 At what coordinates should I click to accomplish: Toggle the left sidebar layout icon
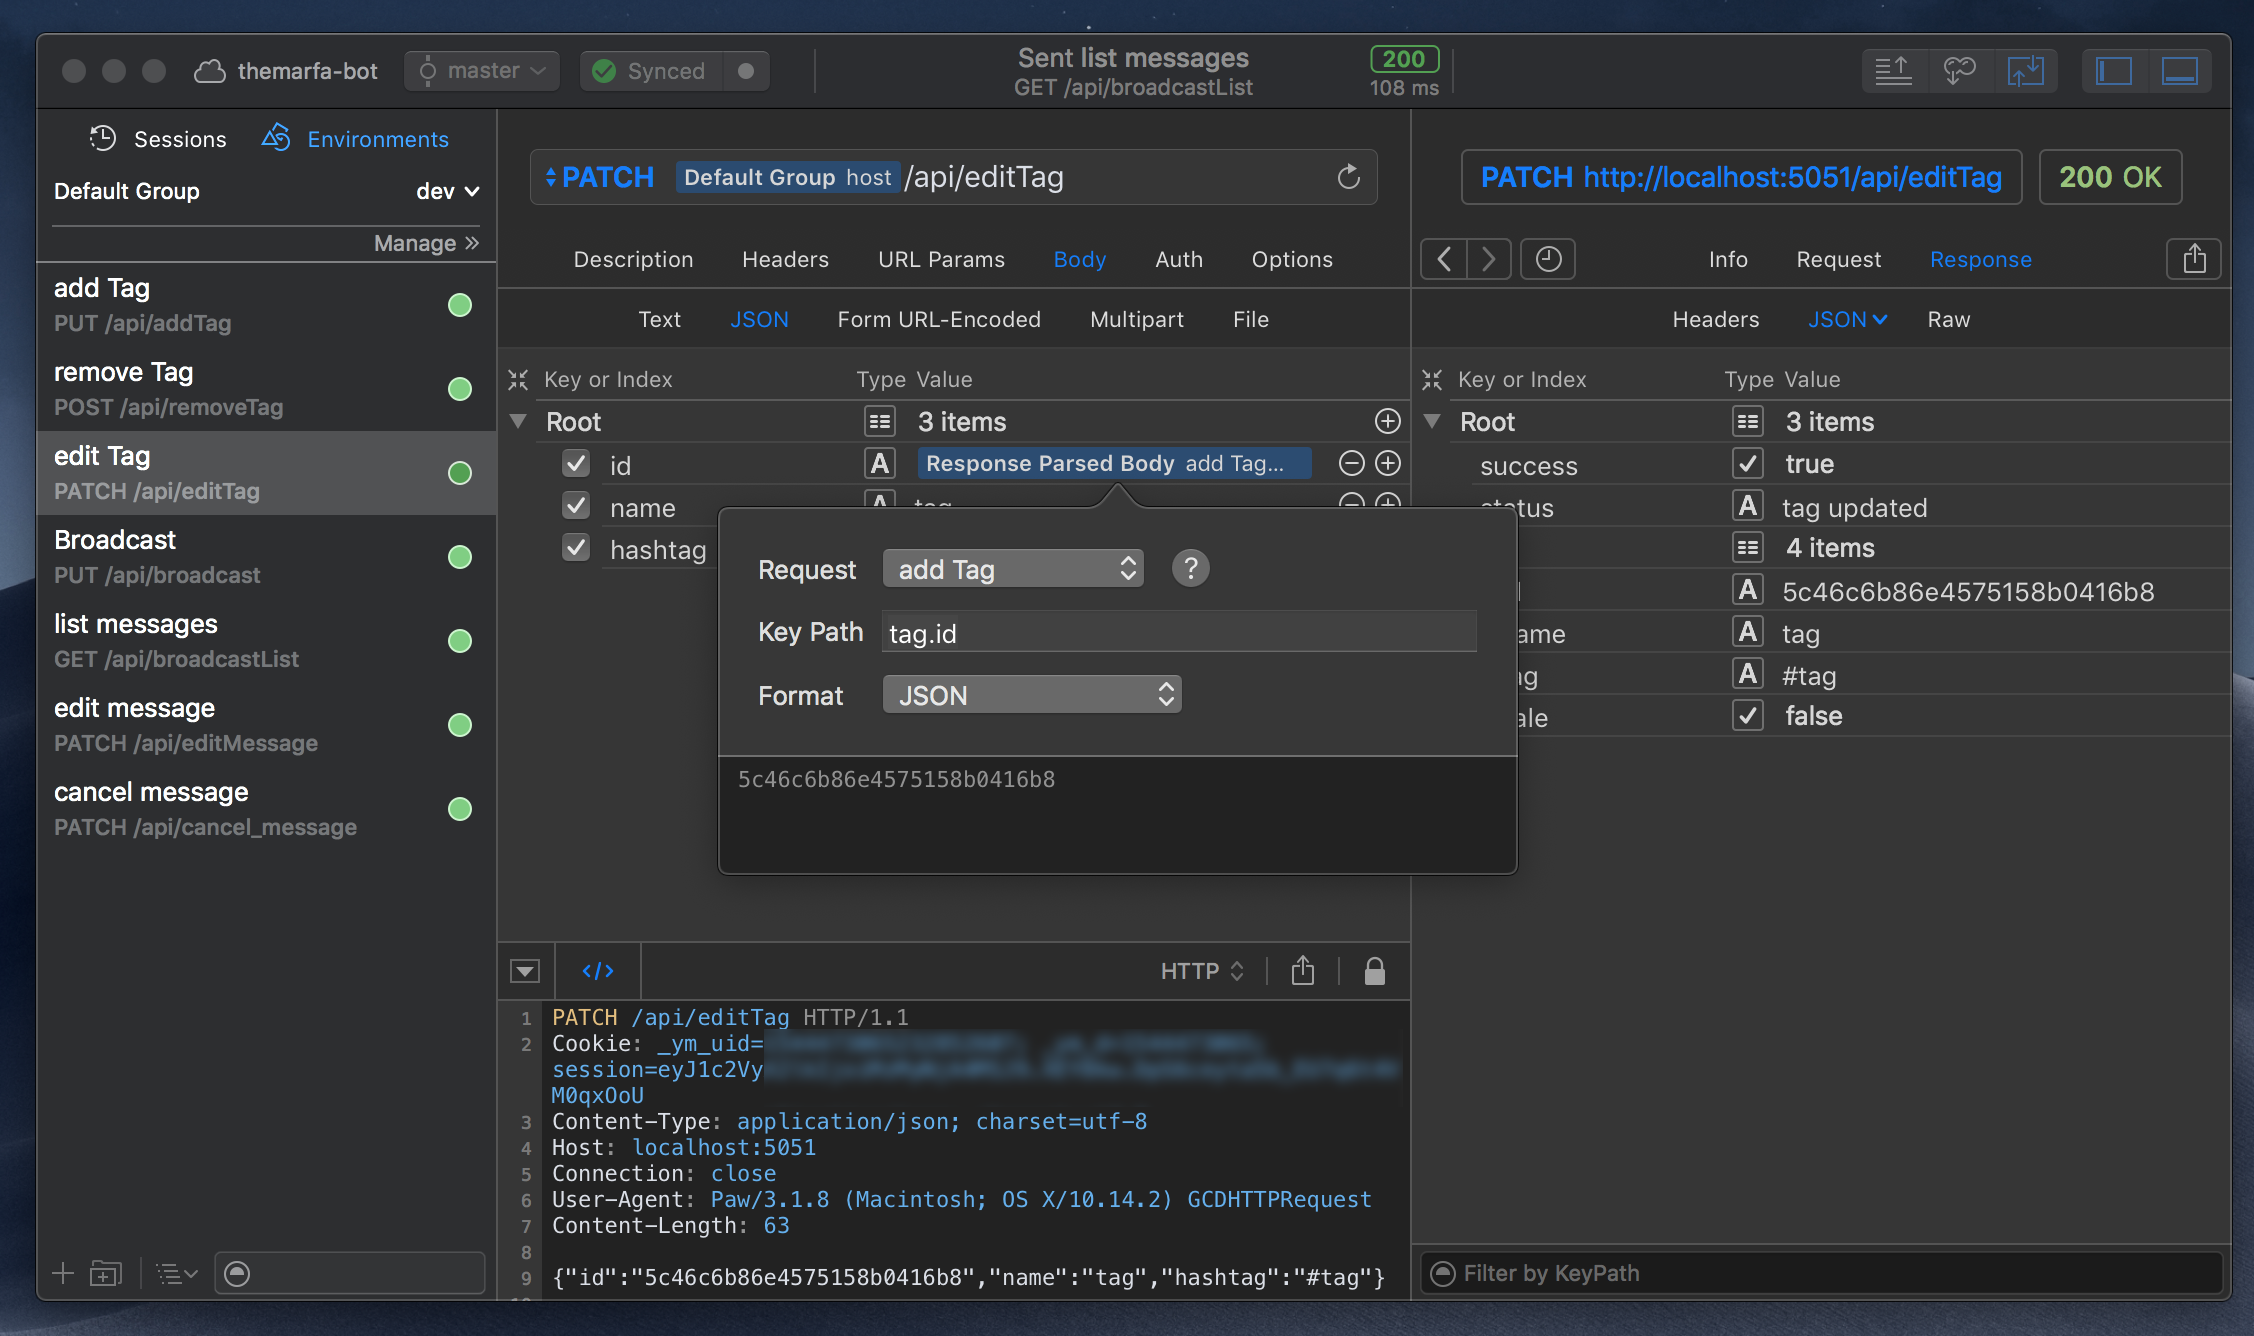[2114, 71]
